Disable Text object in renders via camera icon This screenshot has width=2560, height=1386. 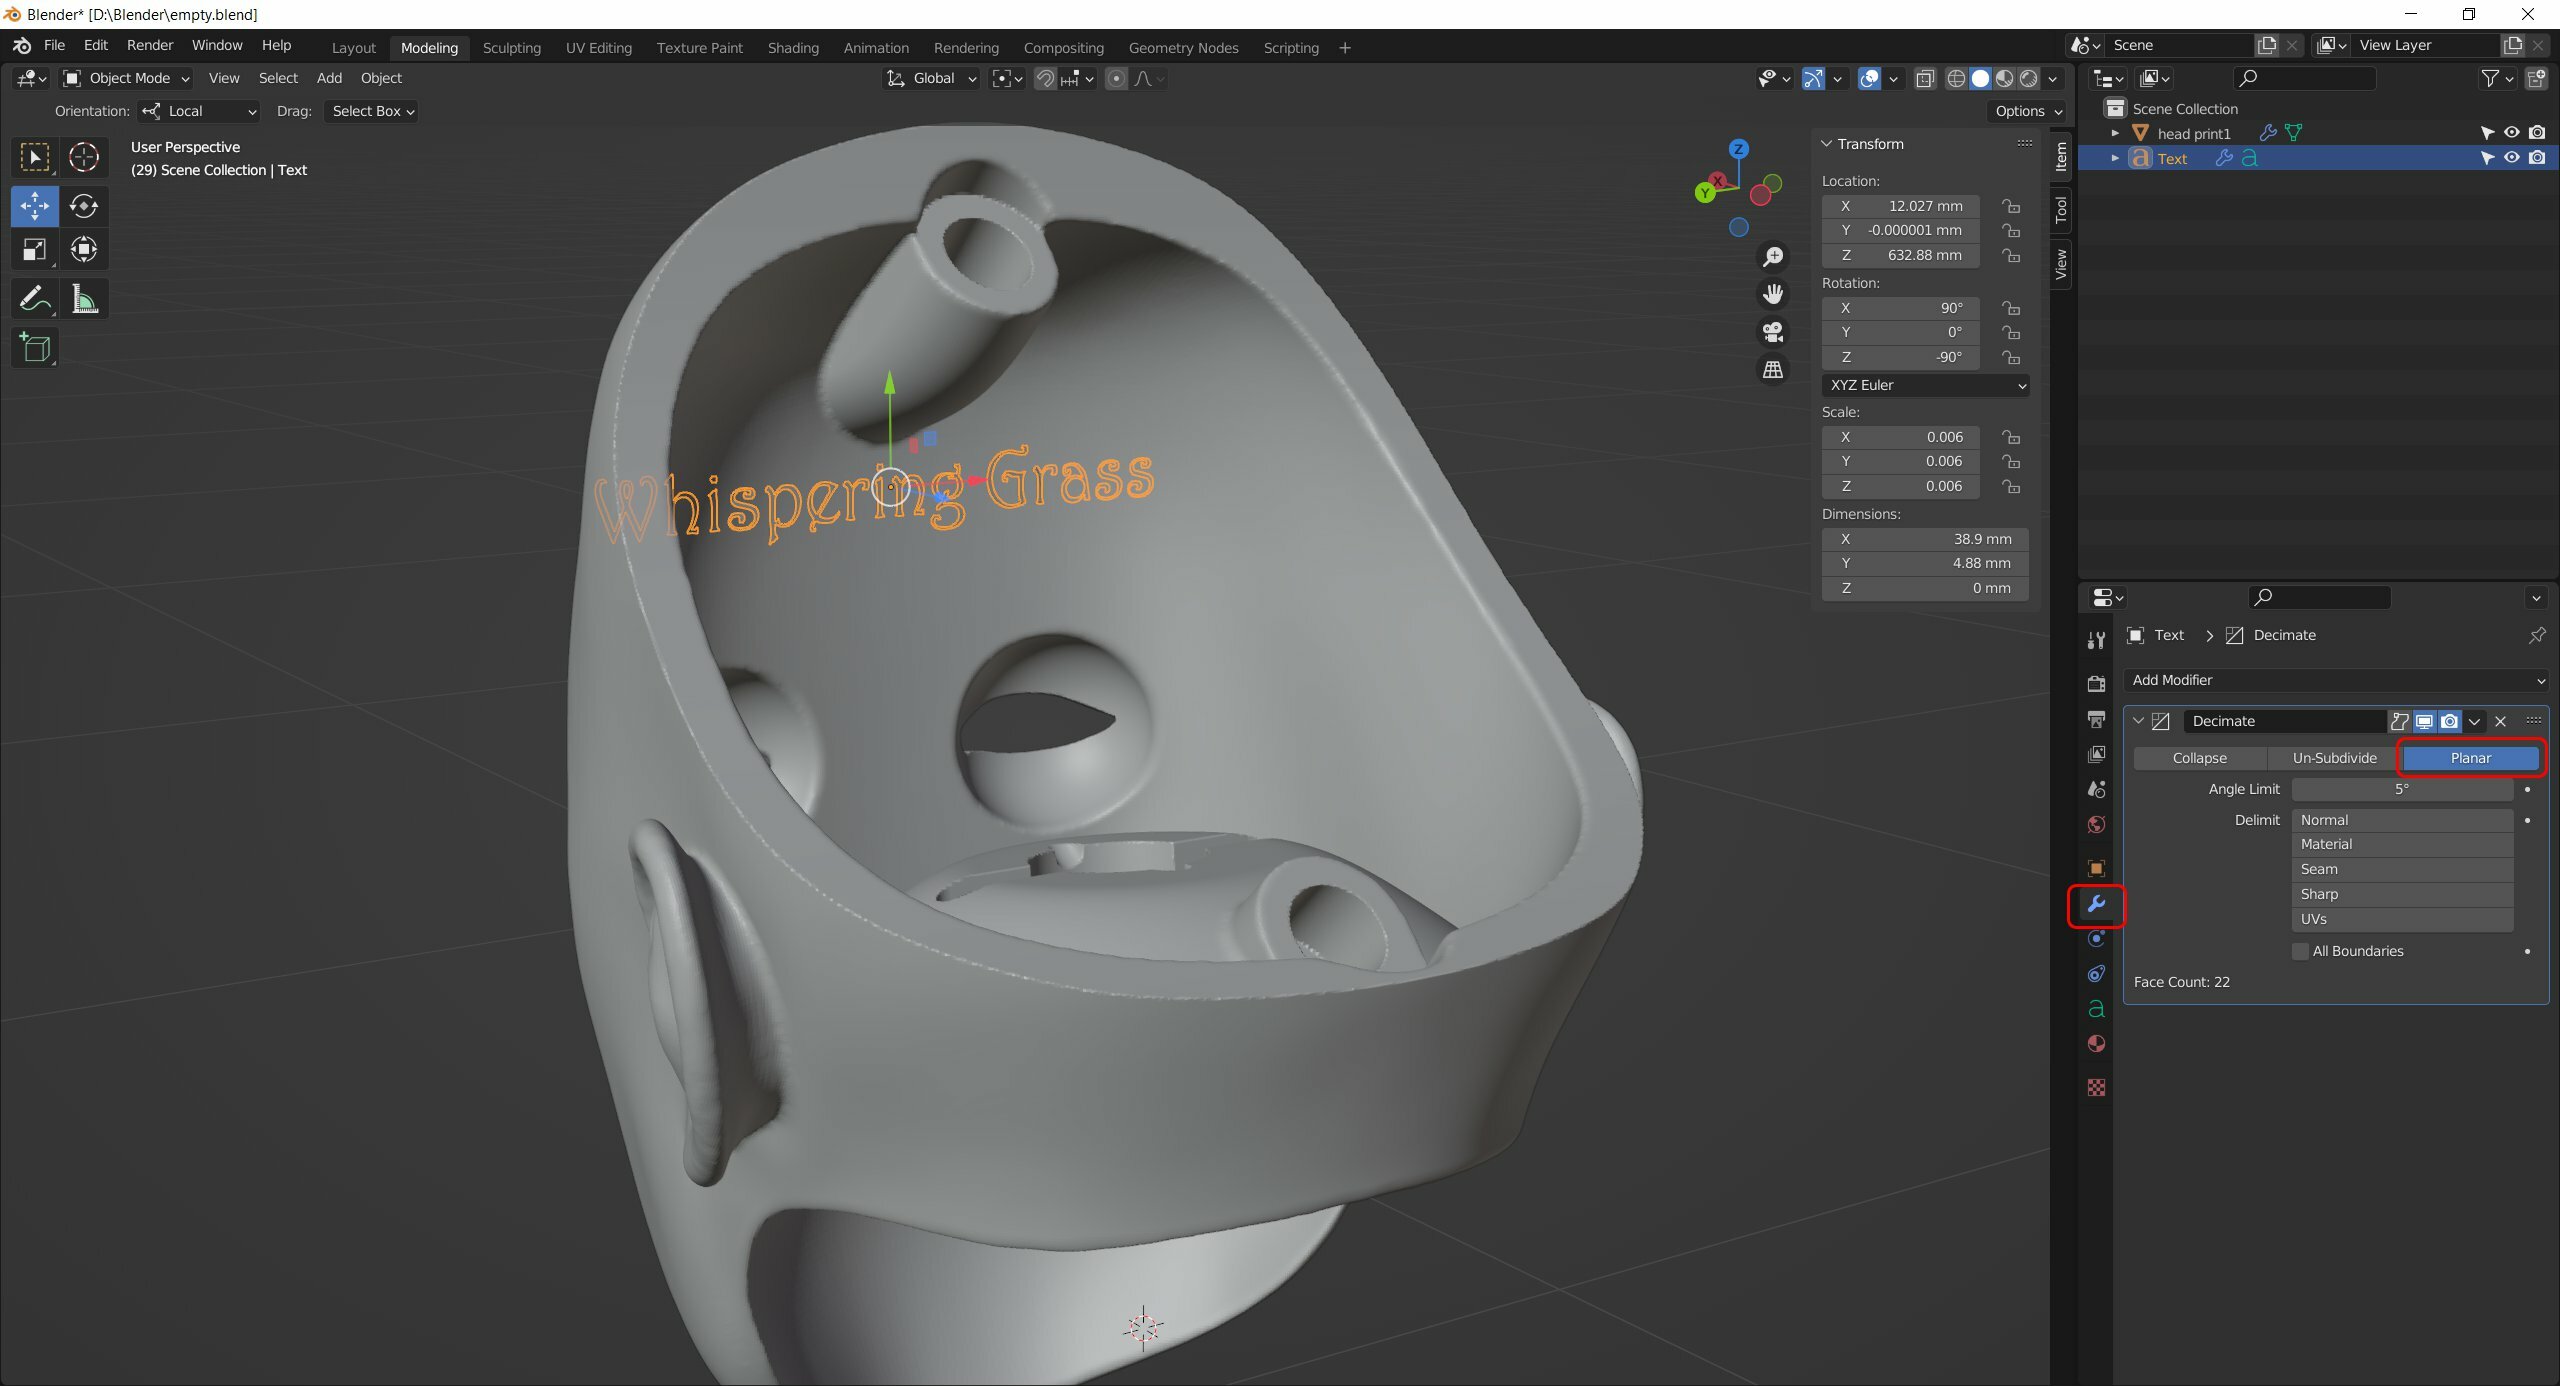tap(2537, 158)
